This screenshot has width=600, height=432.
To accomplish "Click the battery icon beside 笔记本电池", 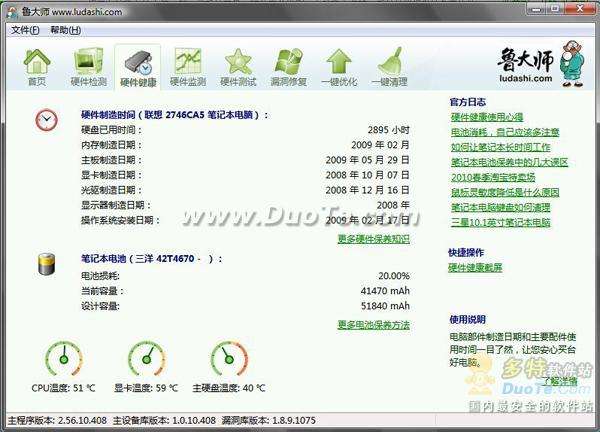I will coord(46,264).
